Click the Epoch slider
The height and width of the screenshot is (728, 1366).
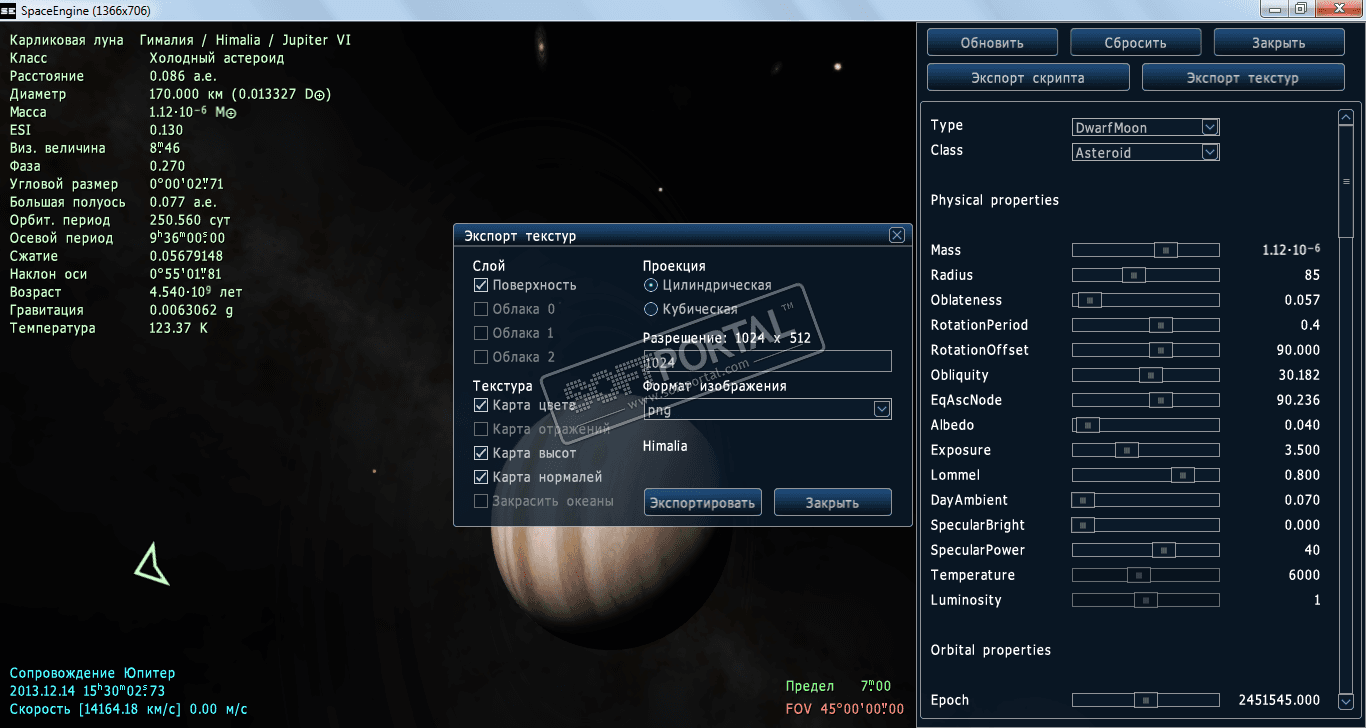click(1146, 700)
